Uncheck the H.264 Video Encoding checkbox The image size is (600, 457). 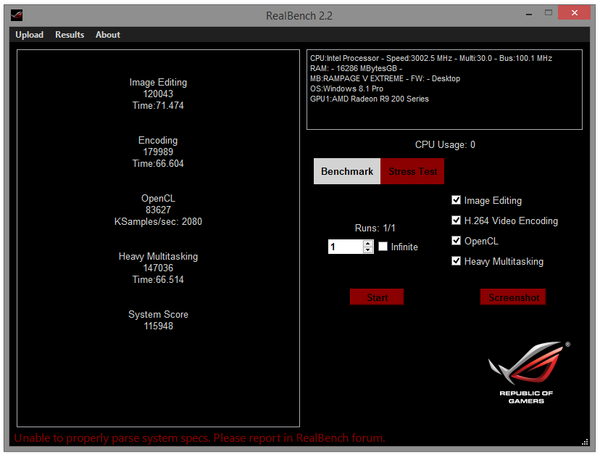coord(456,220)
